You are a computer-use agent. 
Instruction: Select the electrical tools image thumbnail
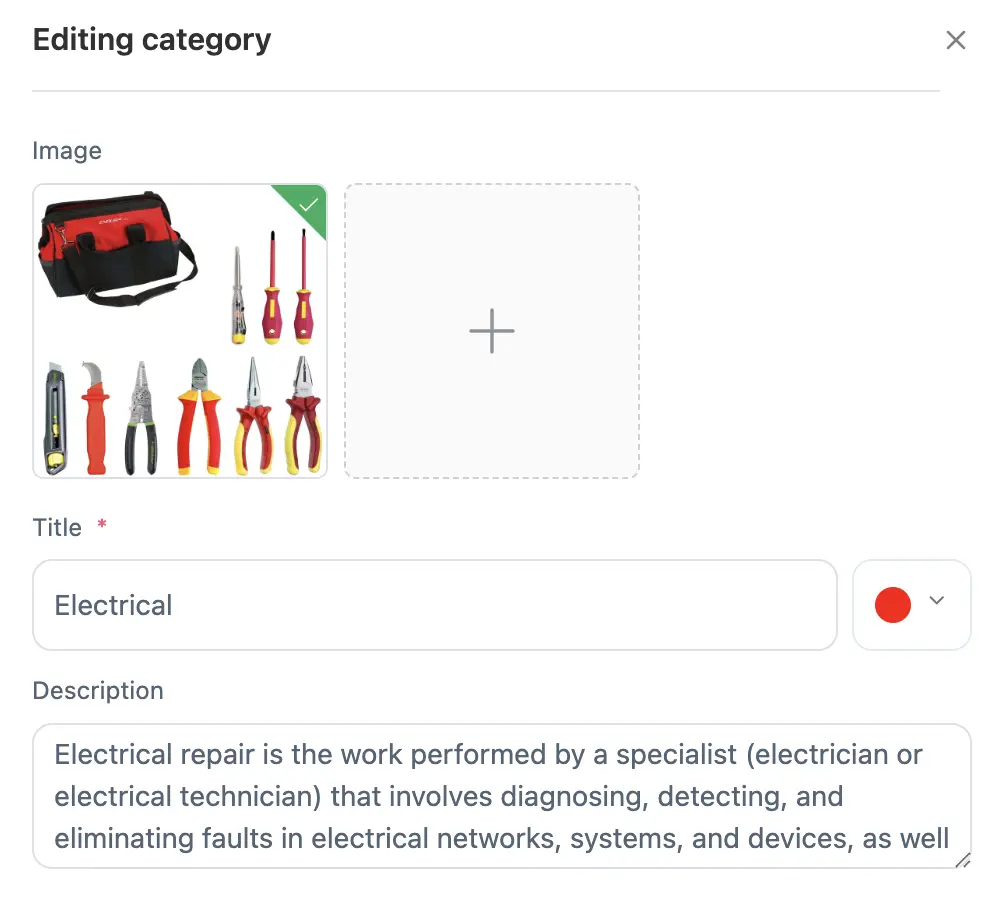click(180, 330)
